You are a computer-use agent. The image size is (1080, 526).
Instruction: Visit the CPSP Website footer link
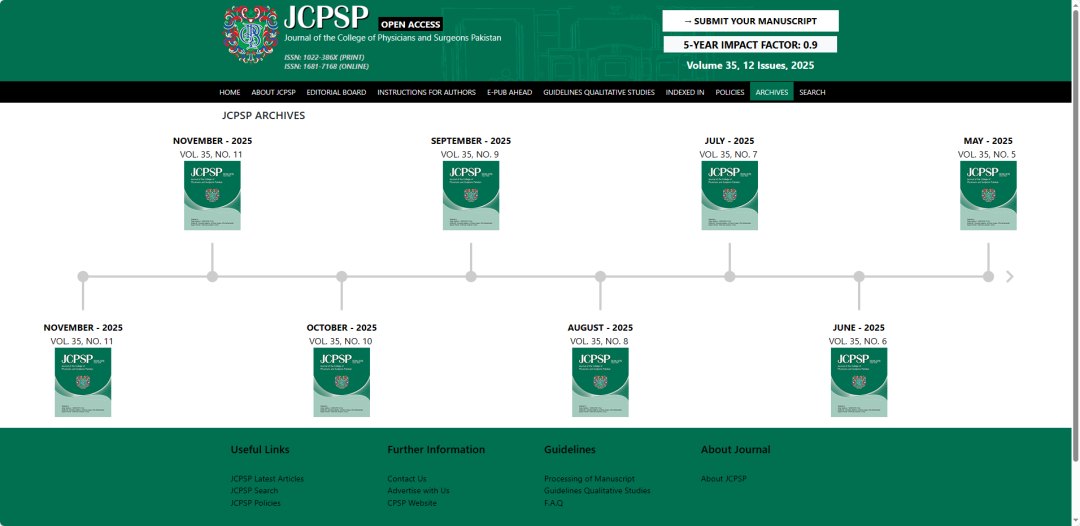click(412, 503)
